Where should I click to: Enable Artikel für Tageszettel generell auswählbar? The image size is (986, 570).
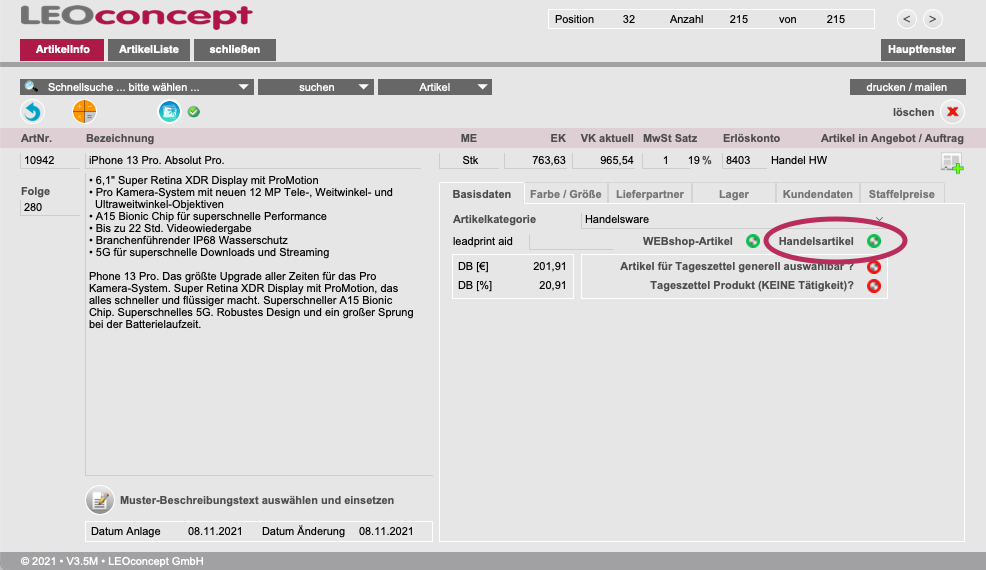(874, 266)
